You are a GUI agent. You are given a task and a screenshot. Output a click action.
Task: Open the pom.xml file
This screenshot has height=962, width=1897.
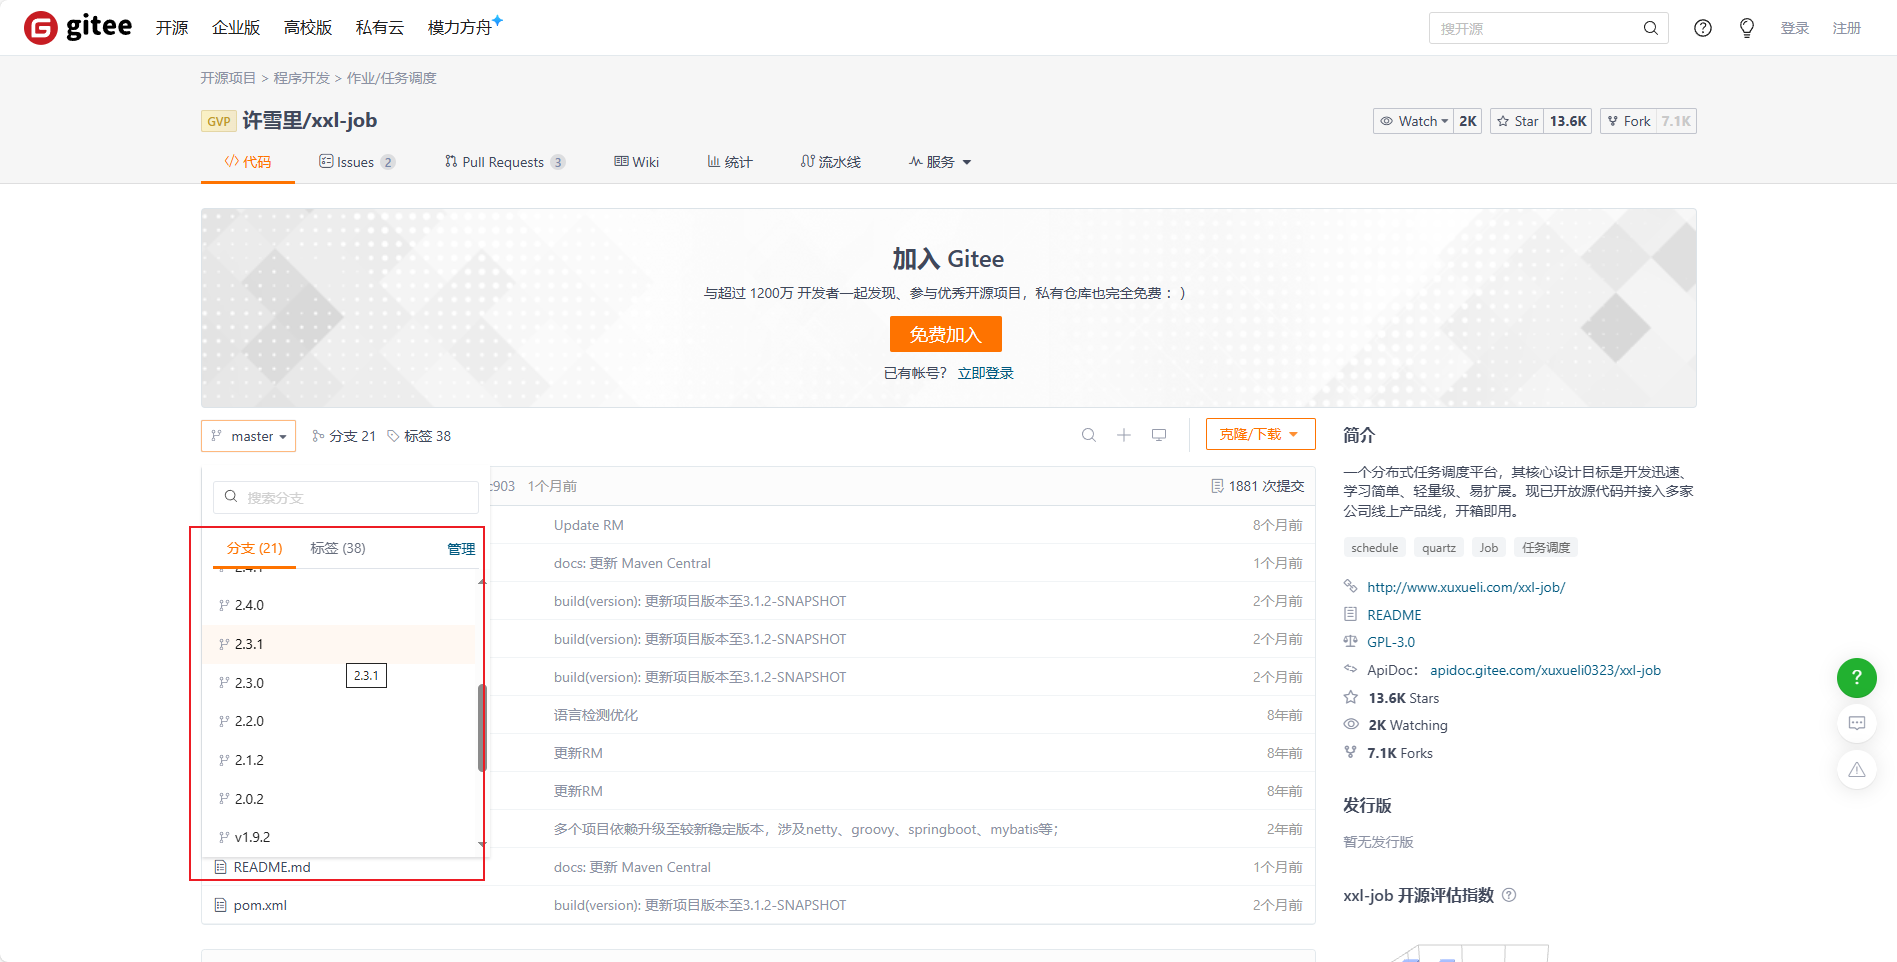[x=260, y=905]
